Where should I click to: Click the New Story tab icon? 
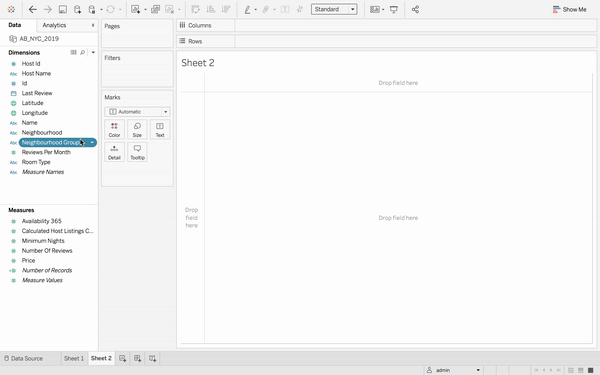pos(153,359)
